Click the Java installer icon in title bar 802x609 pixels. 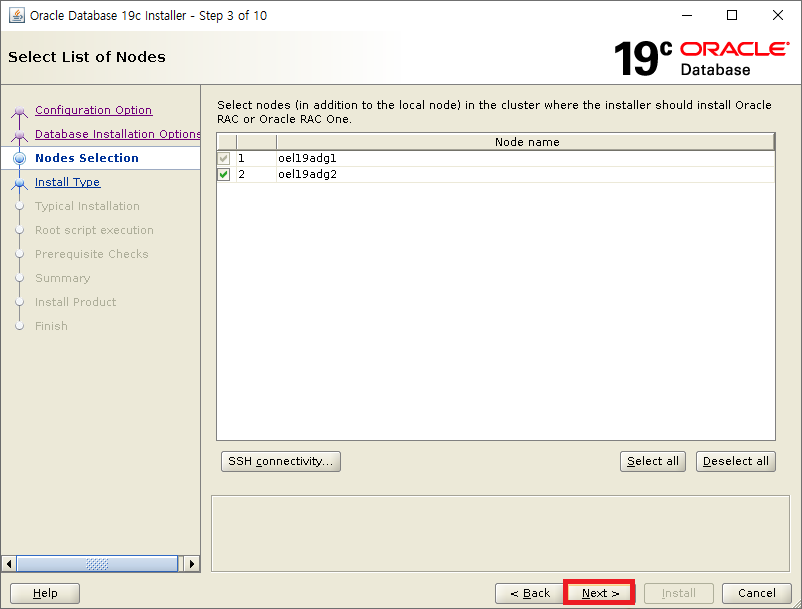(x=16, y=15)
